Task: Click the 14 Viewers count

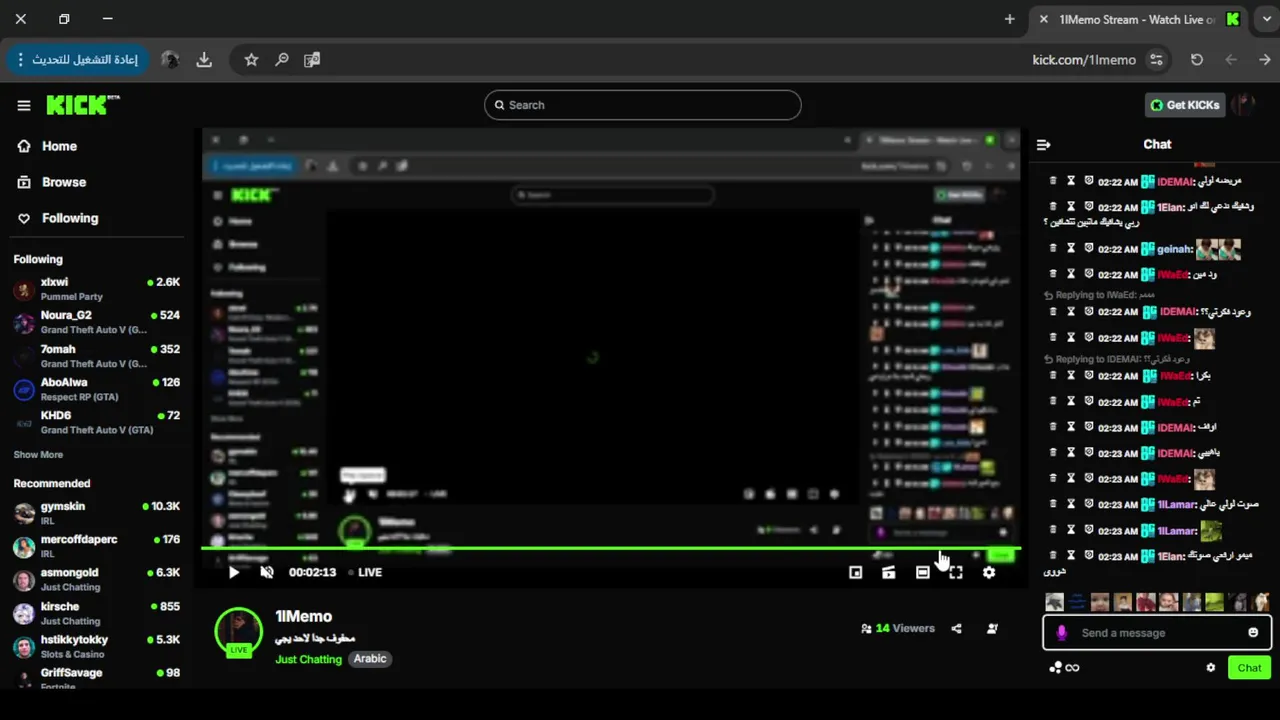Action: tap(898, 629)
